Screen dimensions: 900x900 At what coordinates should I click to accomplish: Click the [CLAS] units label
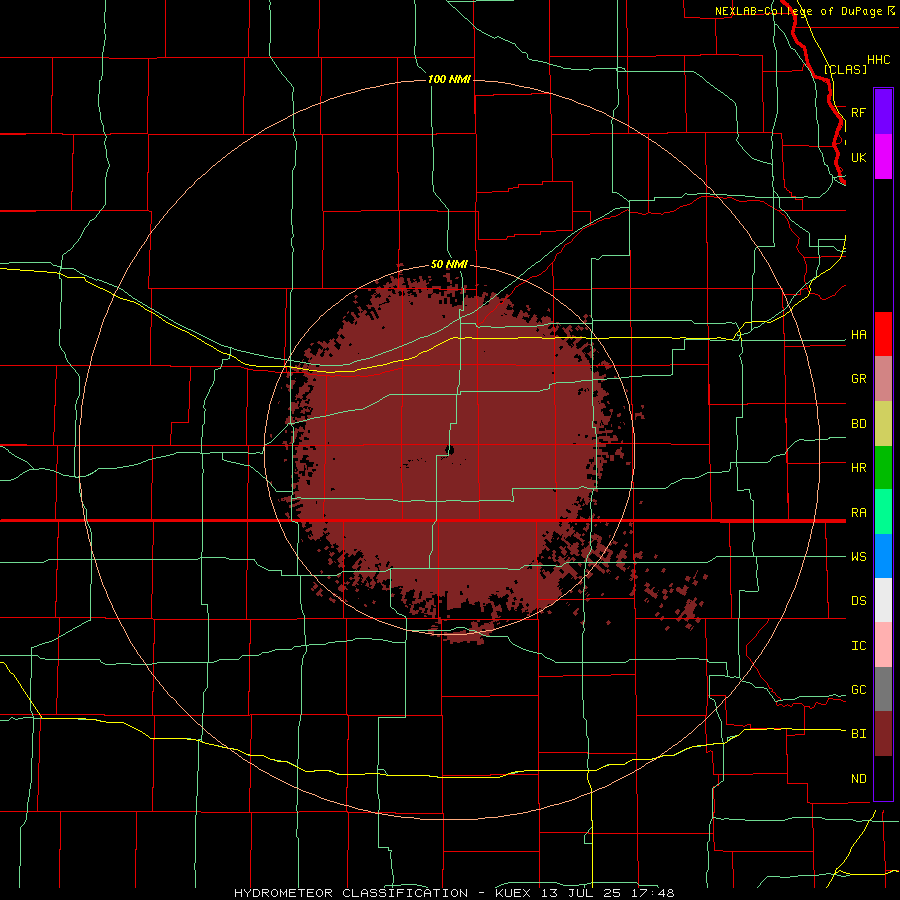[x=845, y=69]
